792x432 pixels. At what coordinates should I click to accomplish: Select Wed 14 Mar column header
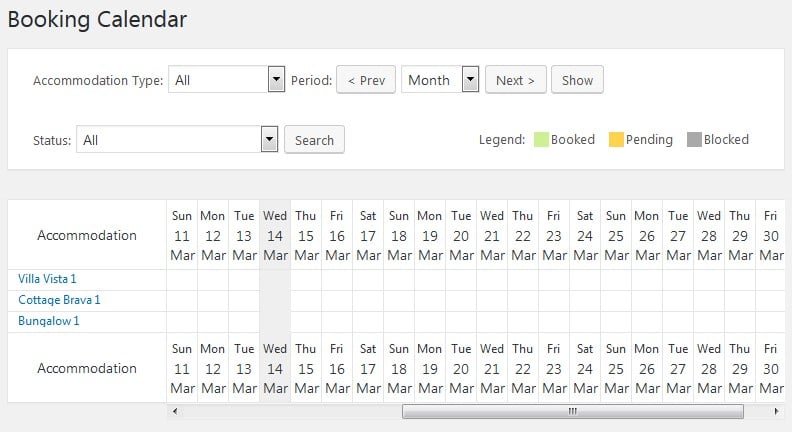[x=274, y=235]
